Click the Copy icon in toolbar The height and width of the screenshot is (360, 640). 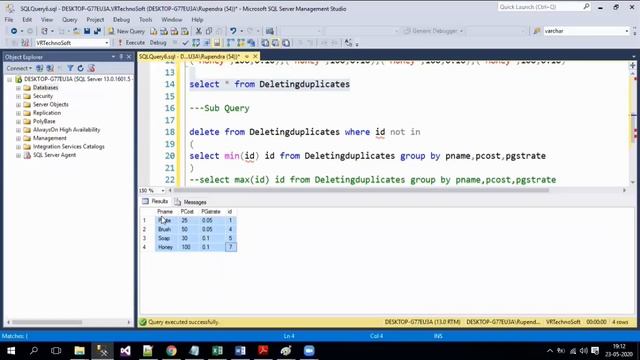point(209,31)
